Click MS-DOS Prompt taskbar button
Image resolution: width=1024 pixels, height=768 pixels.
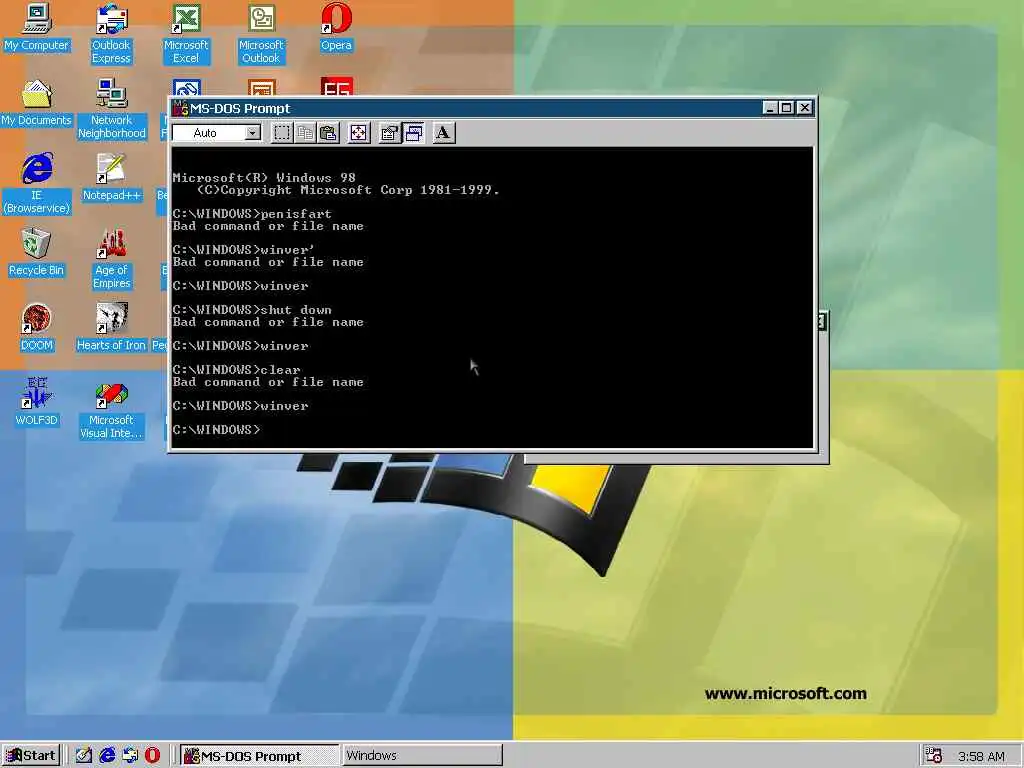pos(259,756)
